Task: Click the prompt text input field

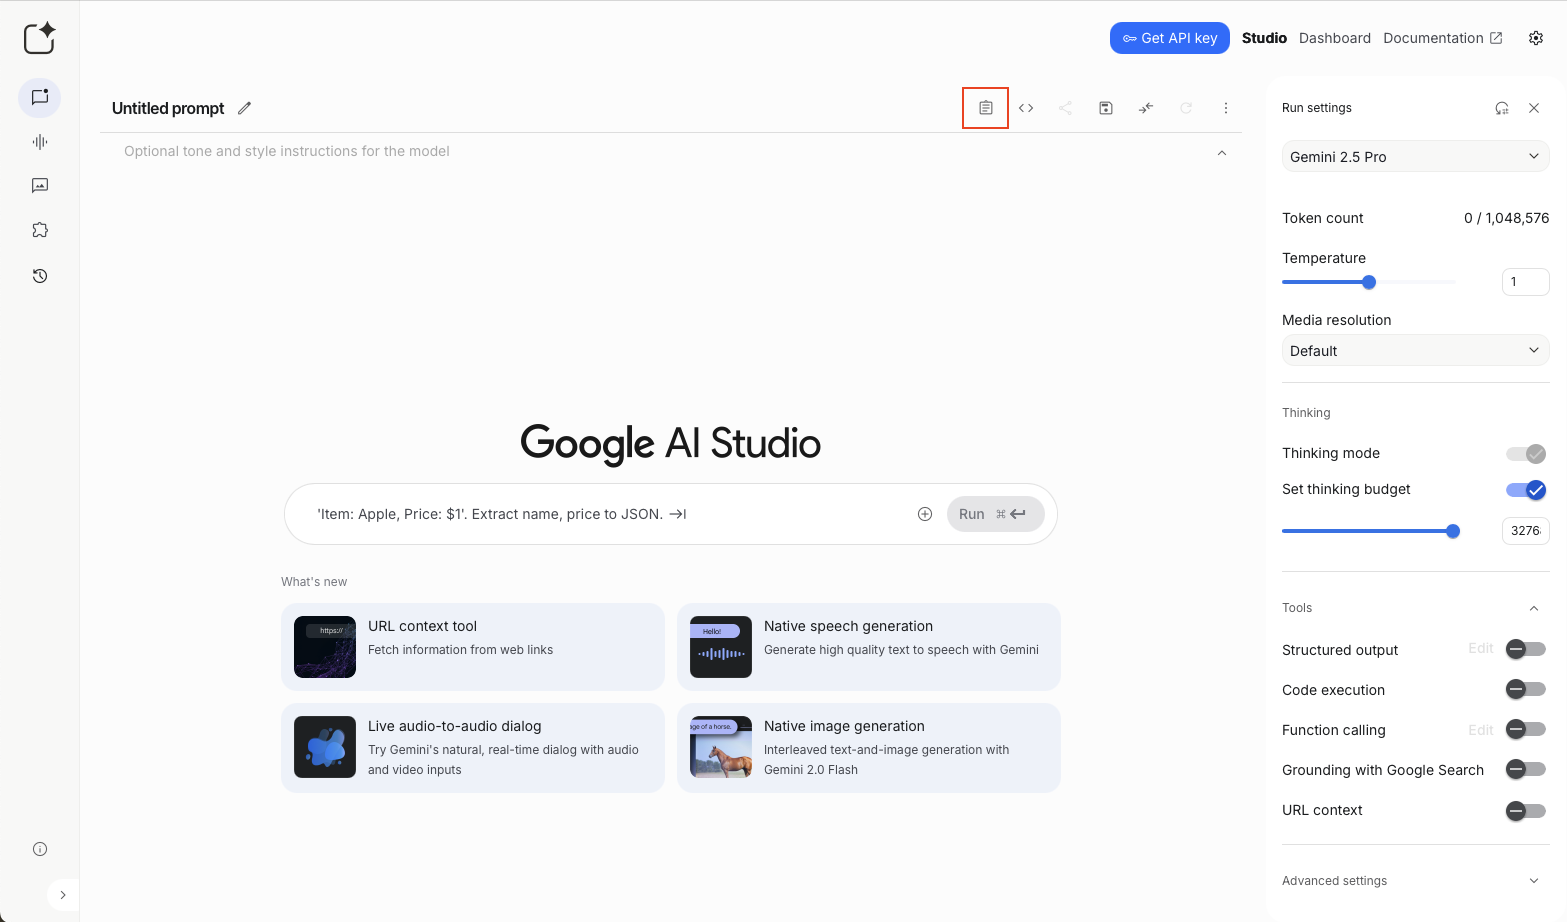Action: pyautogui.click(x=610, y=514)
